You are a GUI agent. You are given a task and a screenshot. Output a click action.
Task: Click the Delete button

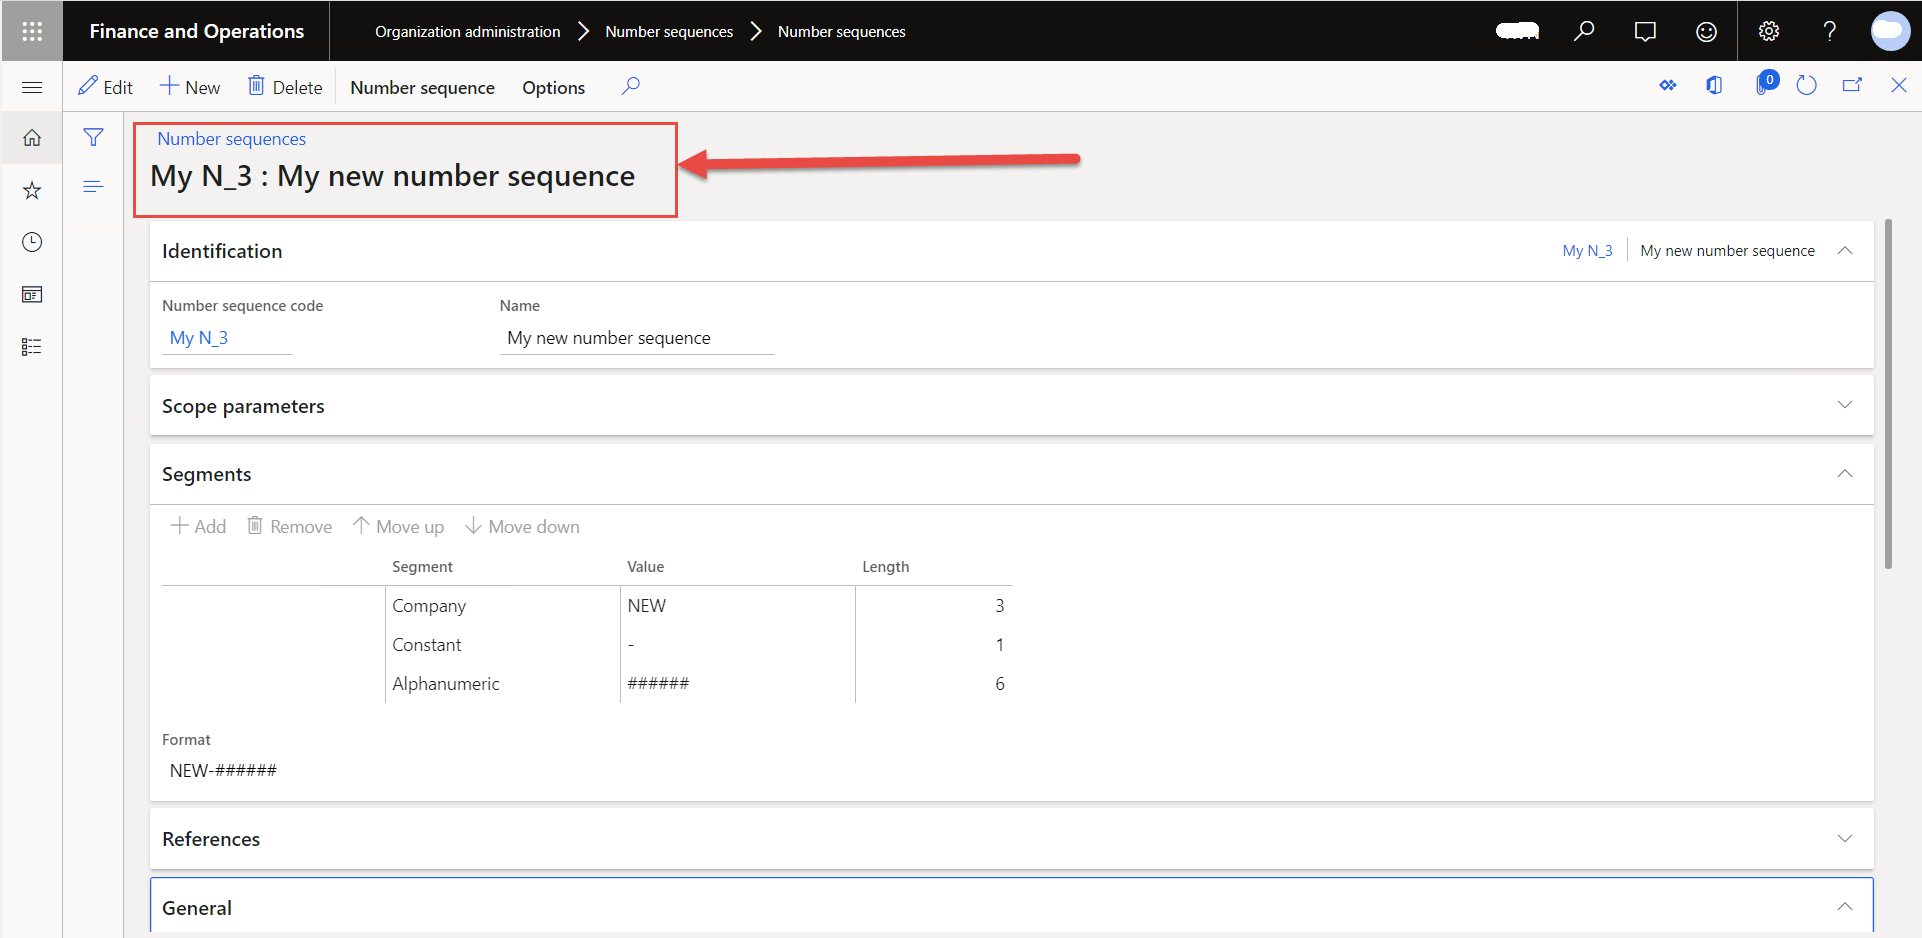[285, 87]
